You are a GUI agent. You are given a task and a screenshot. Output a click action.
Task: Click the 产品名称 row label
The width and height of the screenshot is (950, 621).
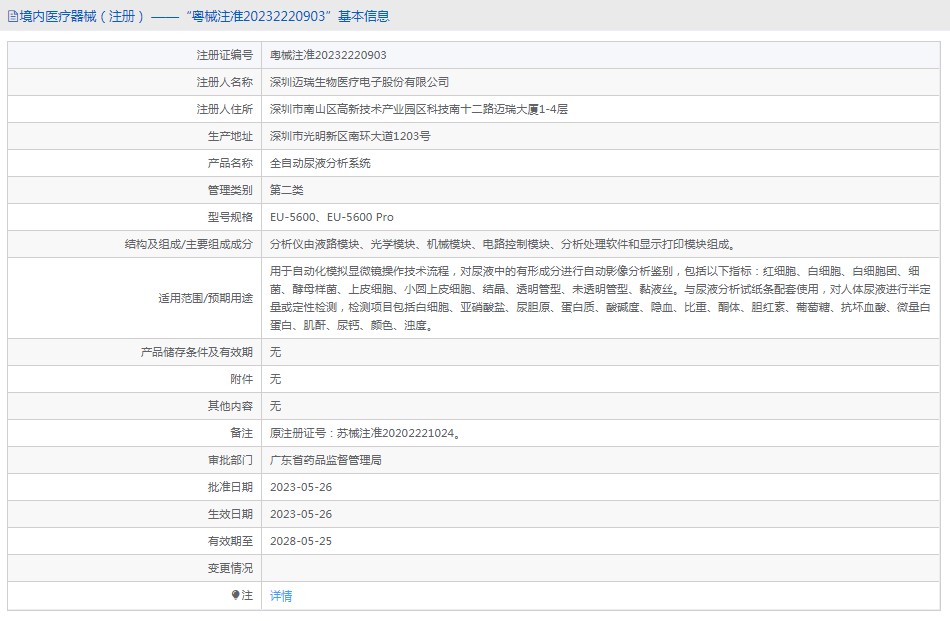pyautogui.click(x=230, y=163)
